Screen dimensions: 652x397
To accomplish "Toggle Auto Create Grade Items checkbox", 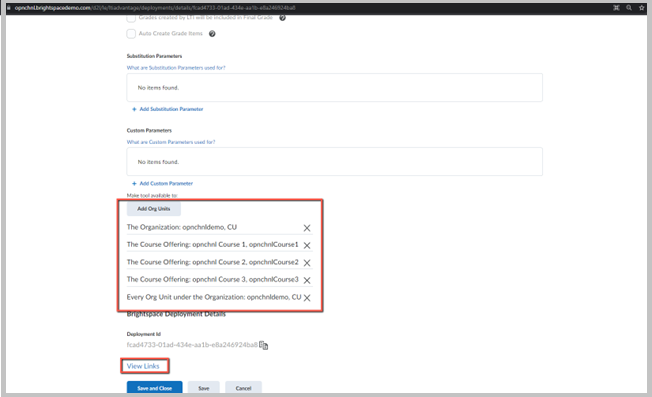I will tap(131, 34).
